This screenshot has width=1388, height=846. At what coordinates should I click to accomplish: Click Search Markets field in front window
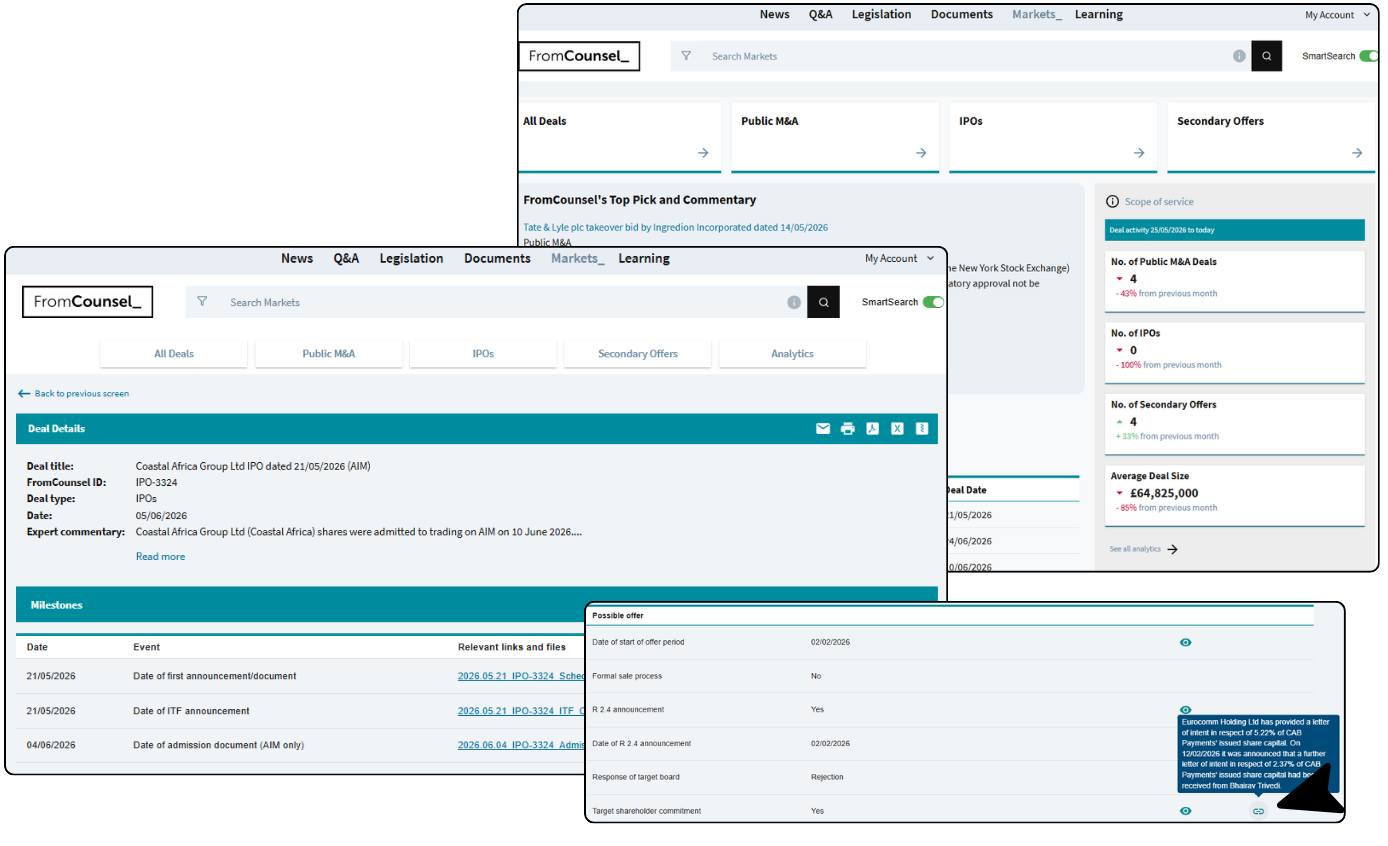[x=495, y=302]
